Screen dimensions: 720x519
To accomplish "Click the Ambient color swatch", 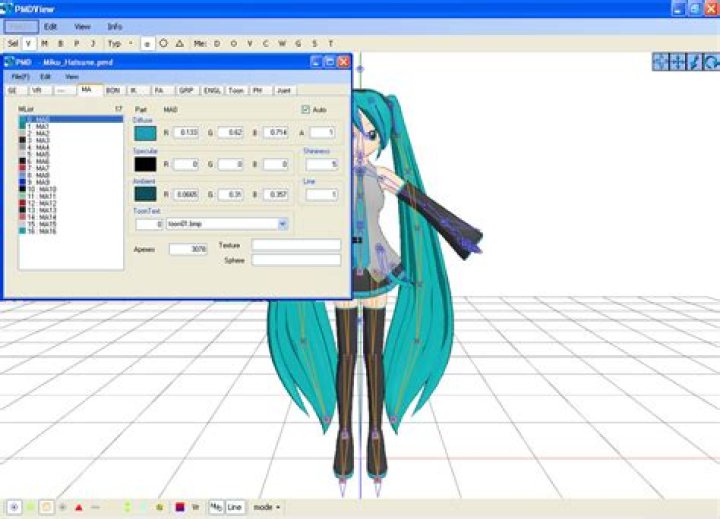I will point(145,194).
